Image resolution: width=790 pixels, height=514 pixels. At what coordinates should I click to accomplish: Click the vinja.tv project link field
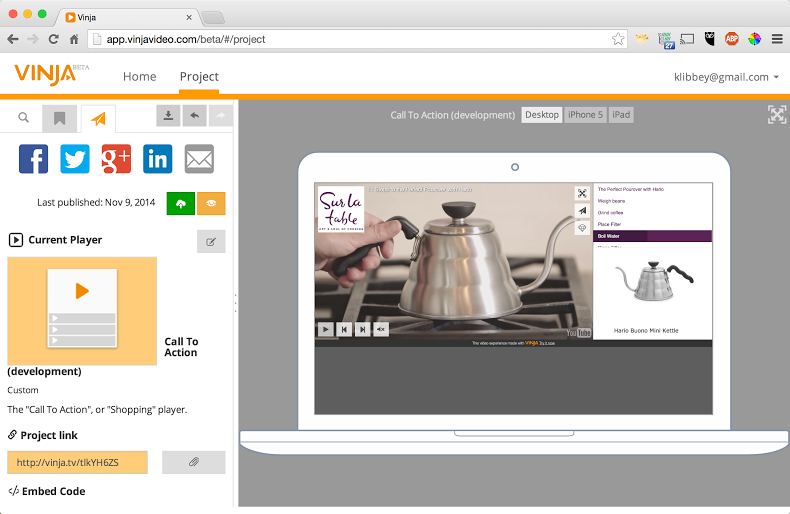(77, 462)
